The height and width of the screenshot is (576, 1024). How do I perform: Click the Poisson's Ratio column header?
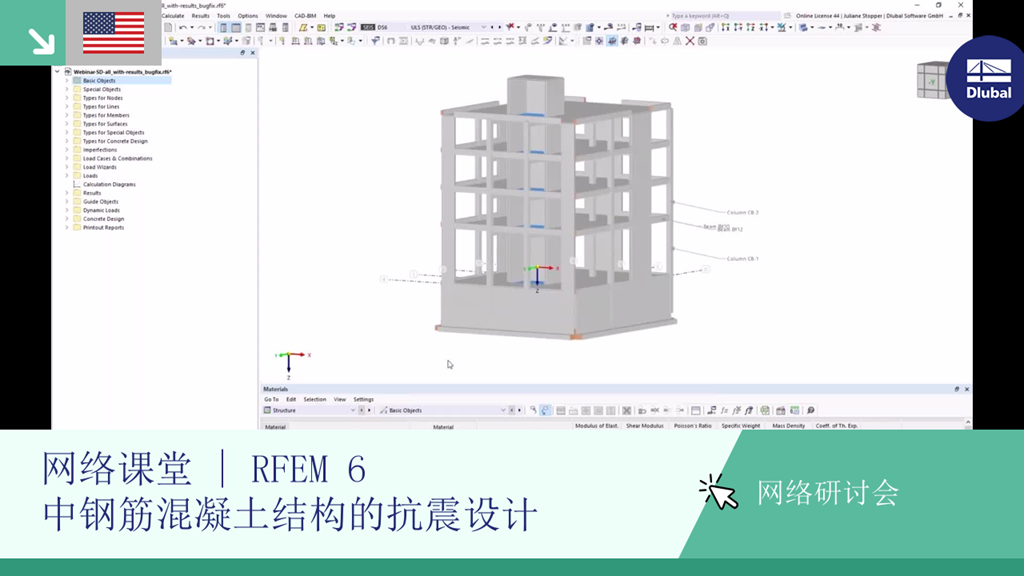coord(692,426)
